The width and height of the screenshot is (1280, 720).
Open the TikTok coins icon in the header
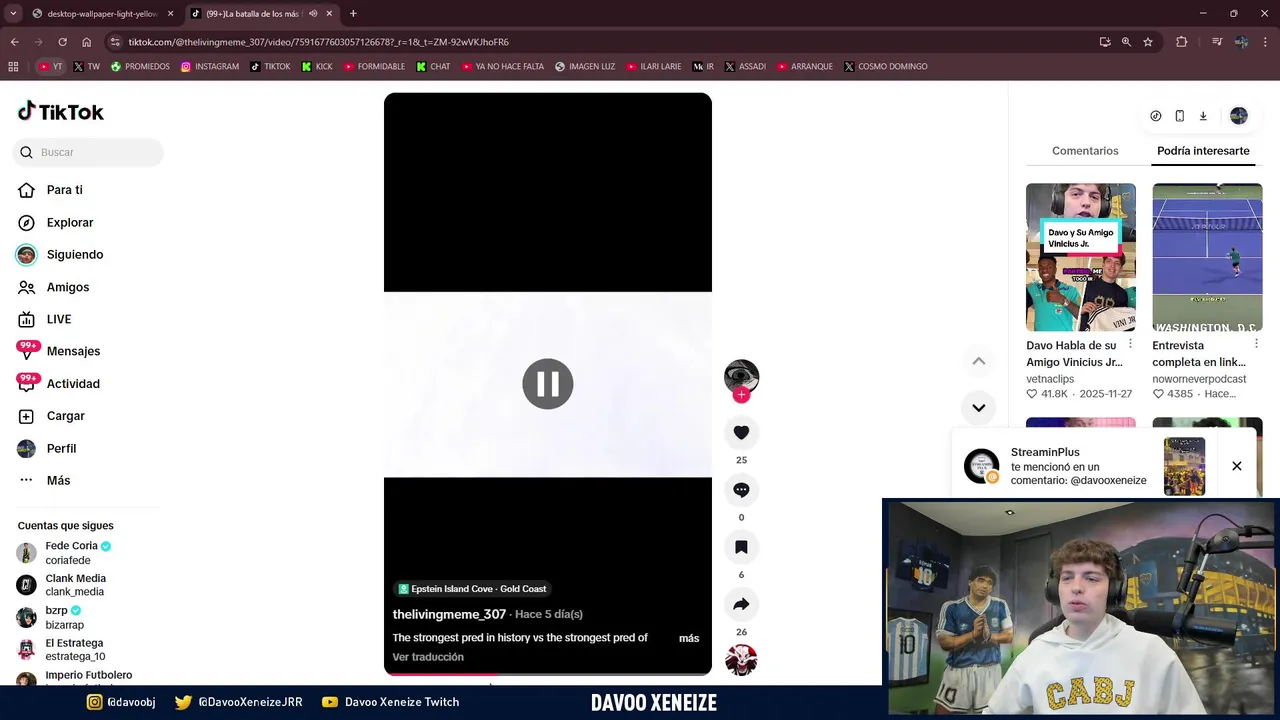(x=1156, y=116)
